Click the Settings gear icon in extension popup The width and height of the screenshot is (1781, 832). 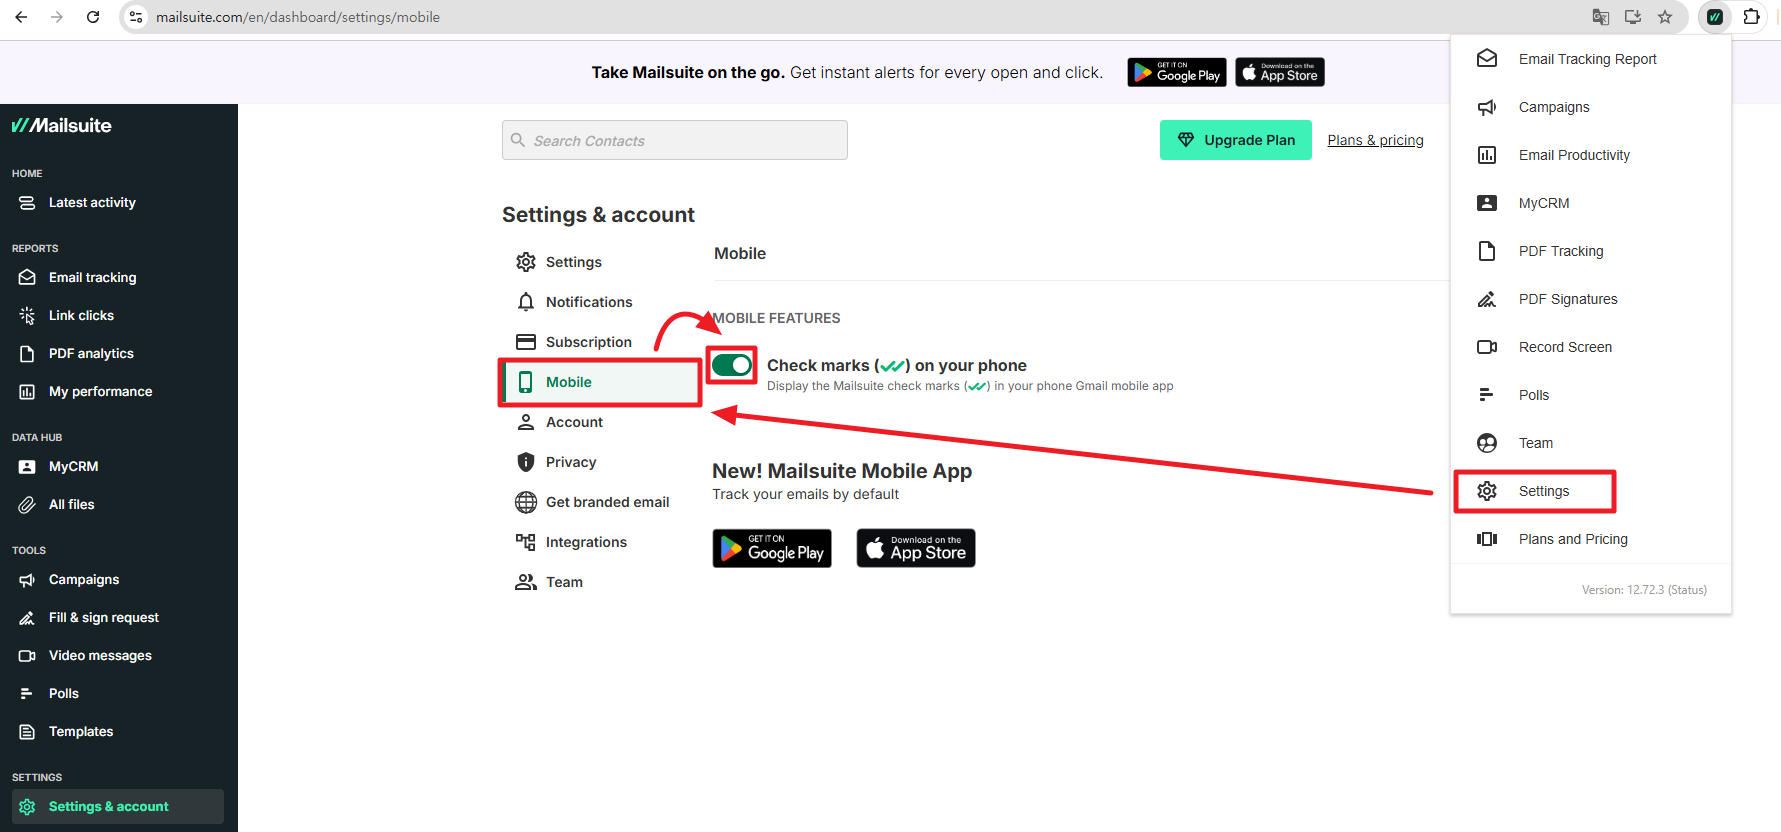coord(1487,491)
